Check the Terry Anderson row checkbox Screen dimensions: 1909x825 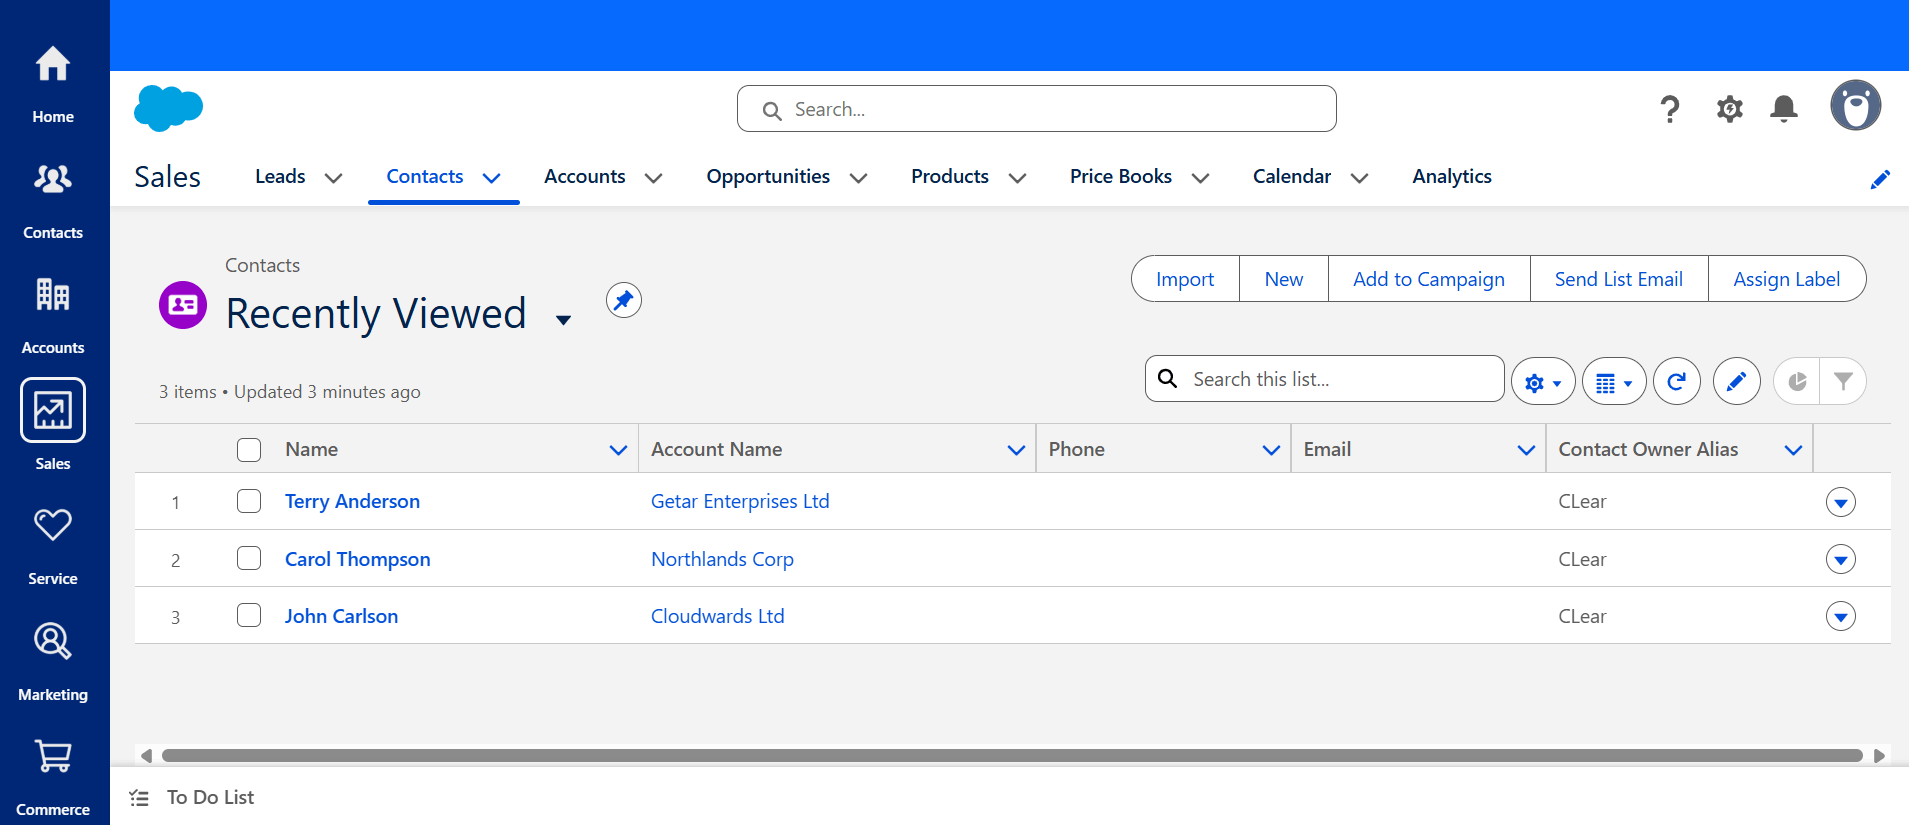click(249, 501)
